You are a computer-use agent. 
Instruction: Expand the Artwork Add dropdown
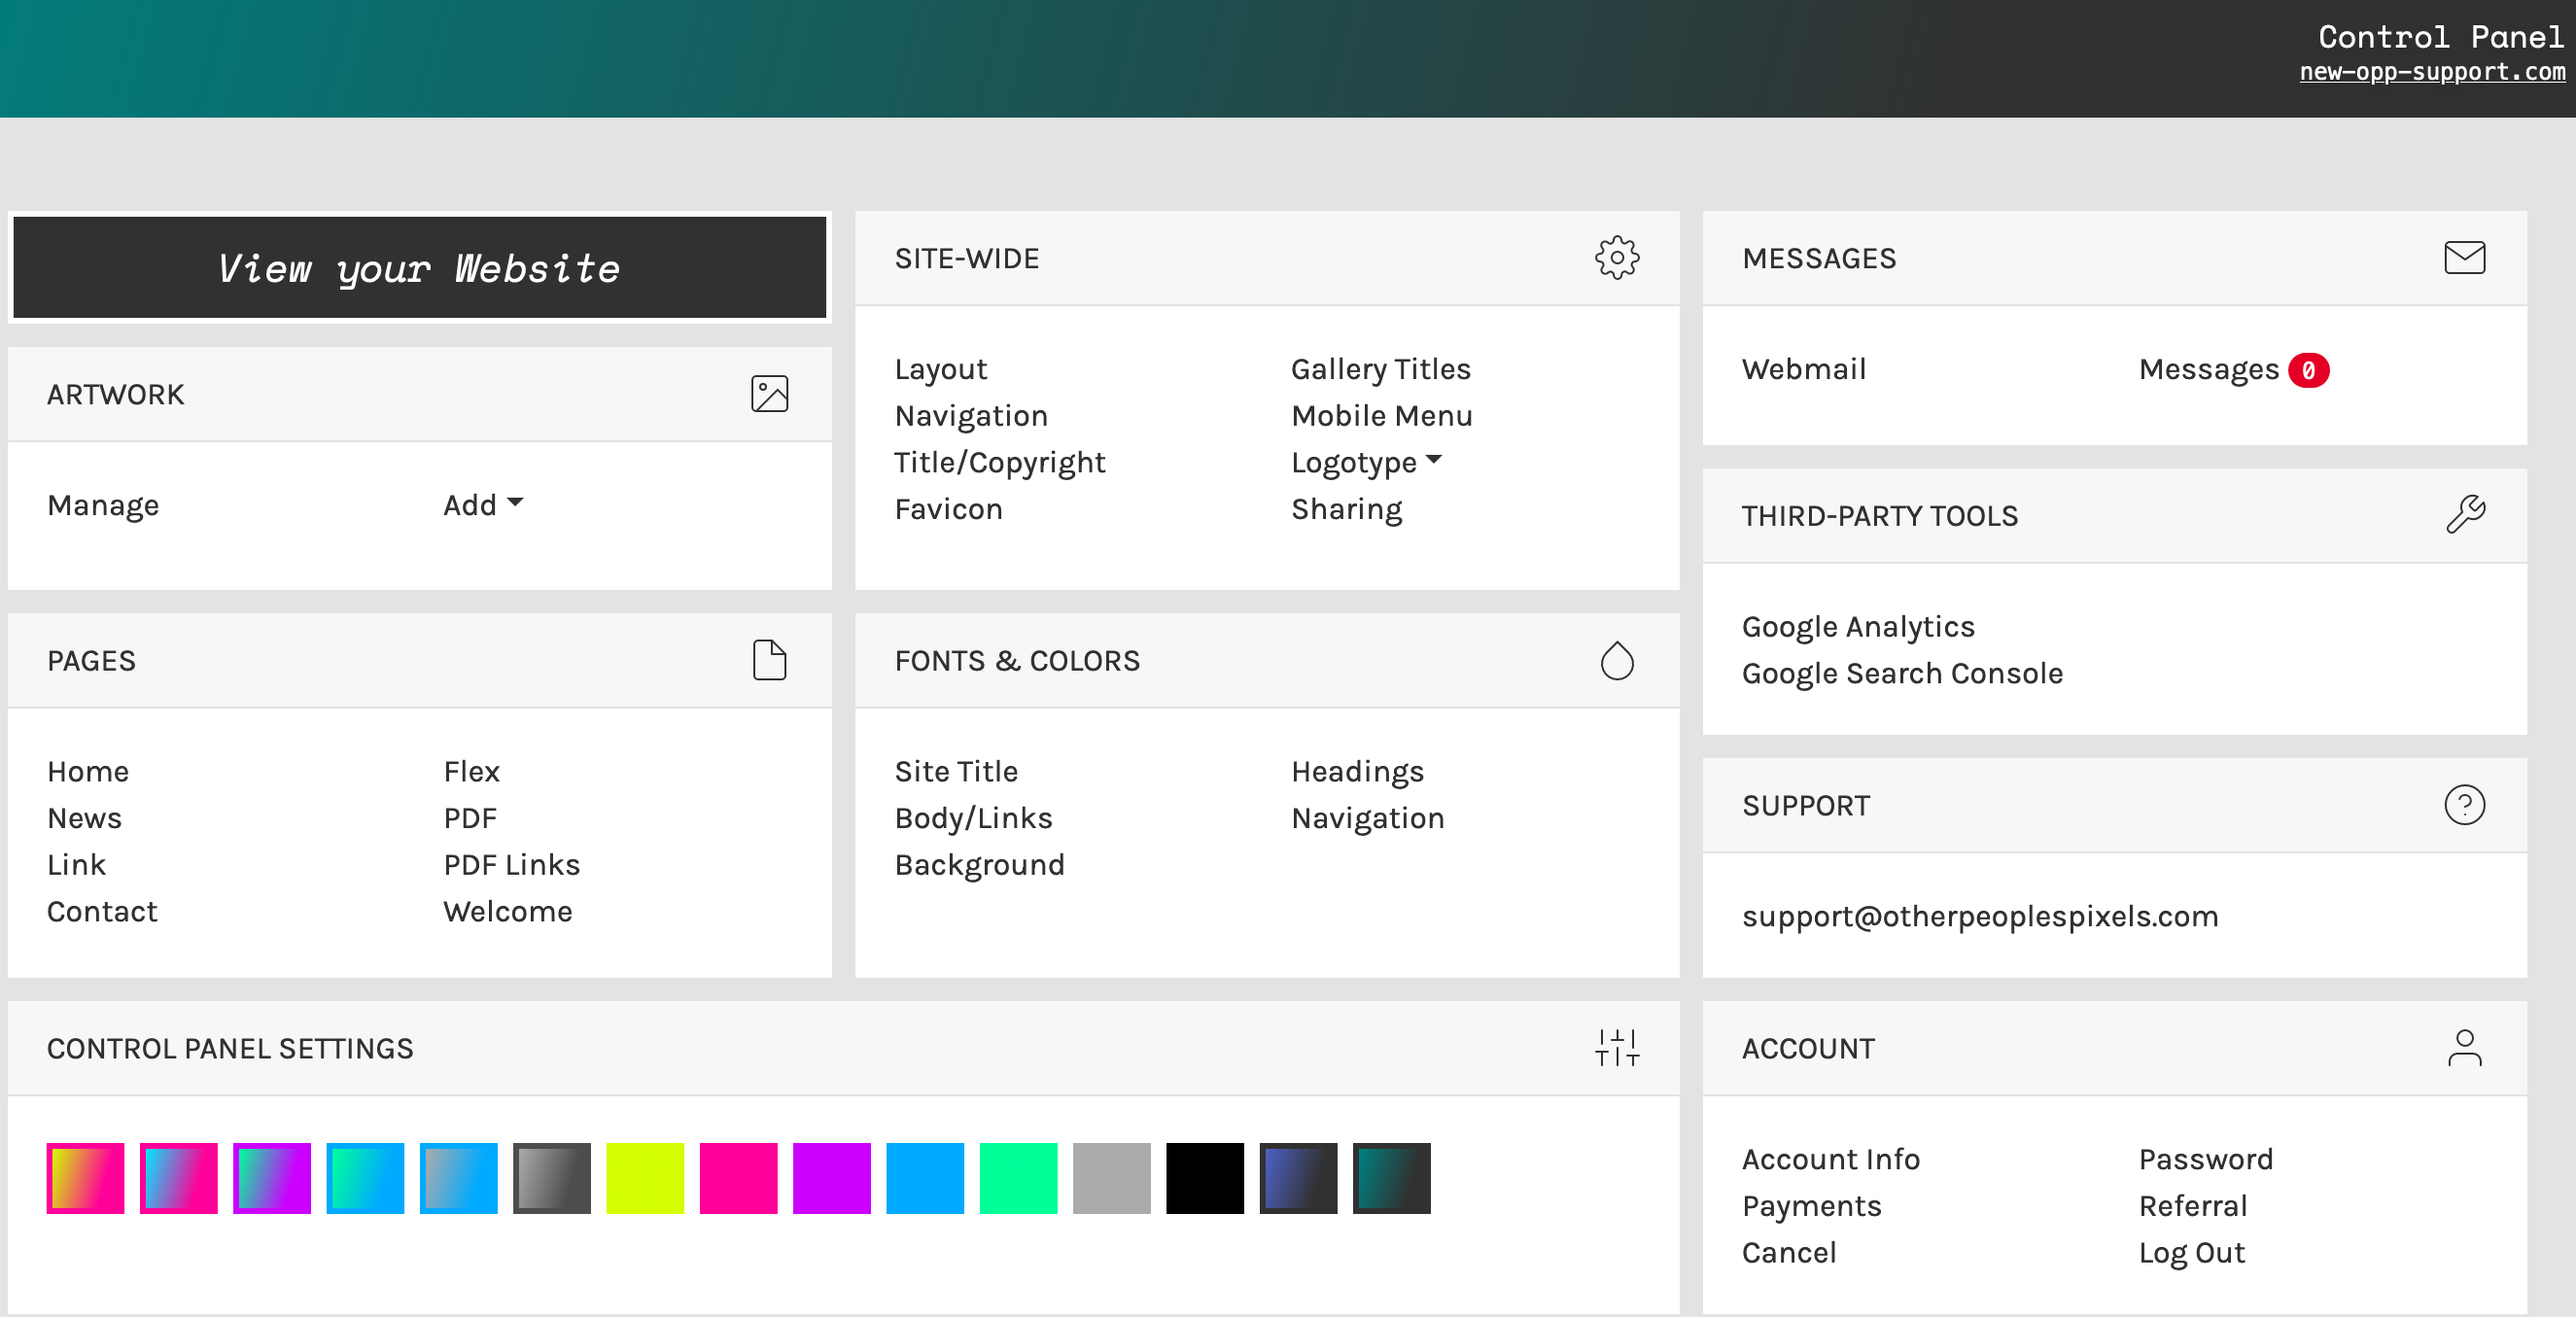coord(483,505)
